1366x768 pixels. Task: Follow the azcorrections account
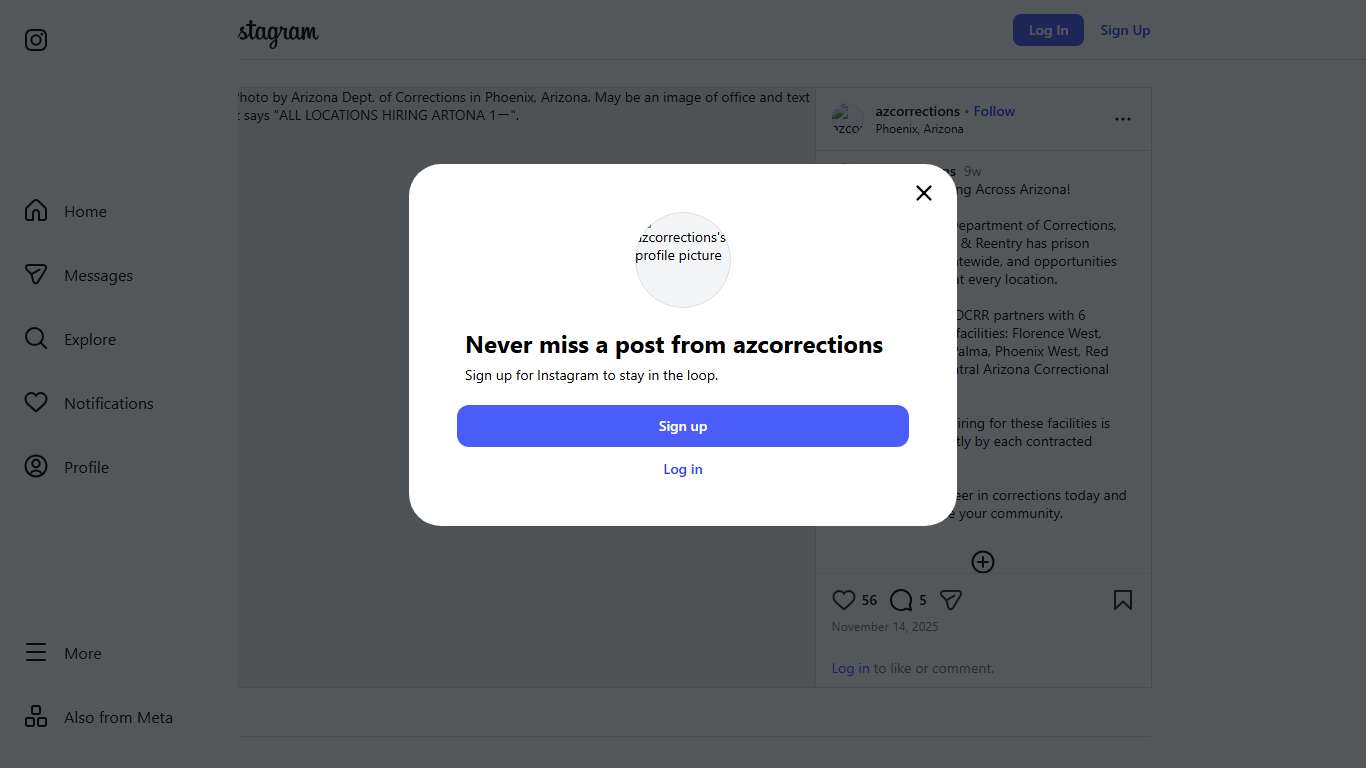click(994, 111)
